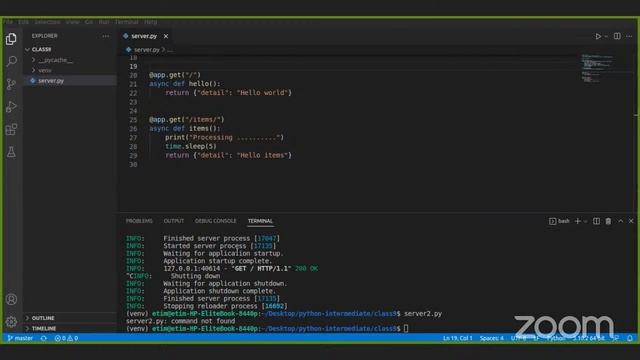Screen dimensions: 640x360
Task: Click the time.sleep(5) code line
Action: coord(191,147)
